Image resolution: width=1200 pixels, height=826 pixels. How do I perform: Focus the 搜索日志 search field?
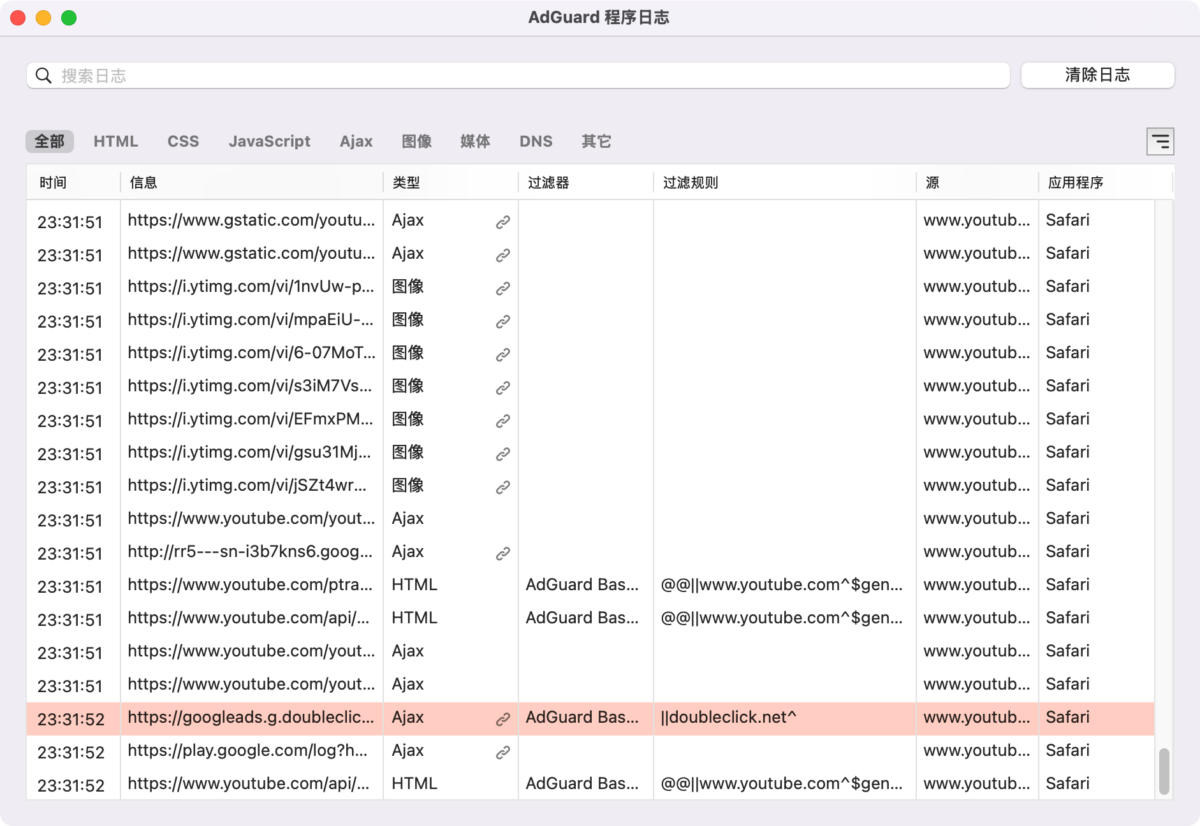coord(518,75)
